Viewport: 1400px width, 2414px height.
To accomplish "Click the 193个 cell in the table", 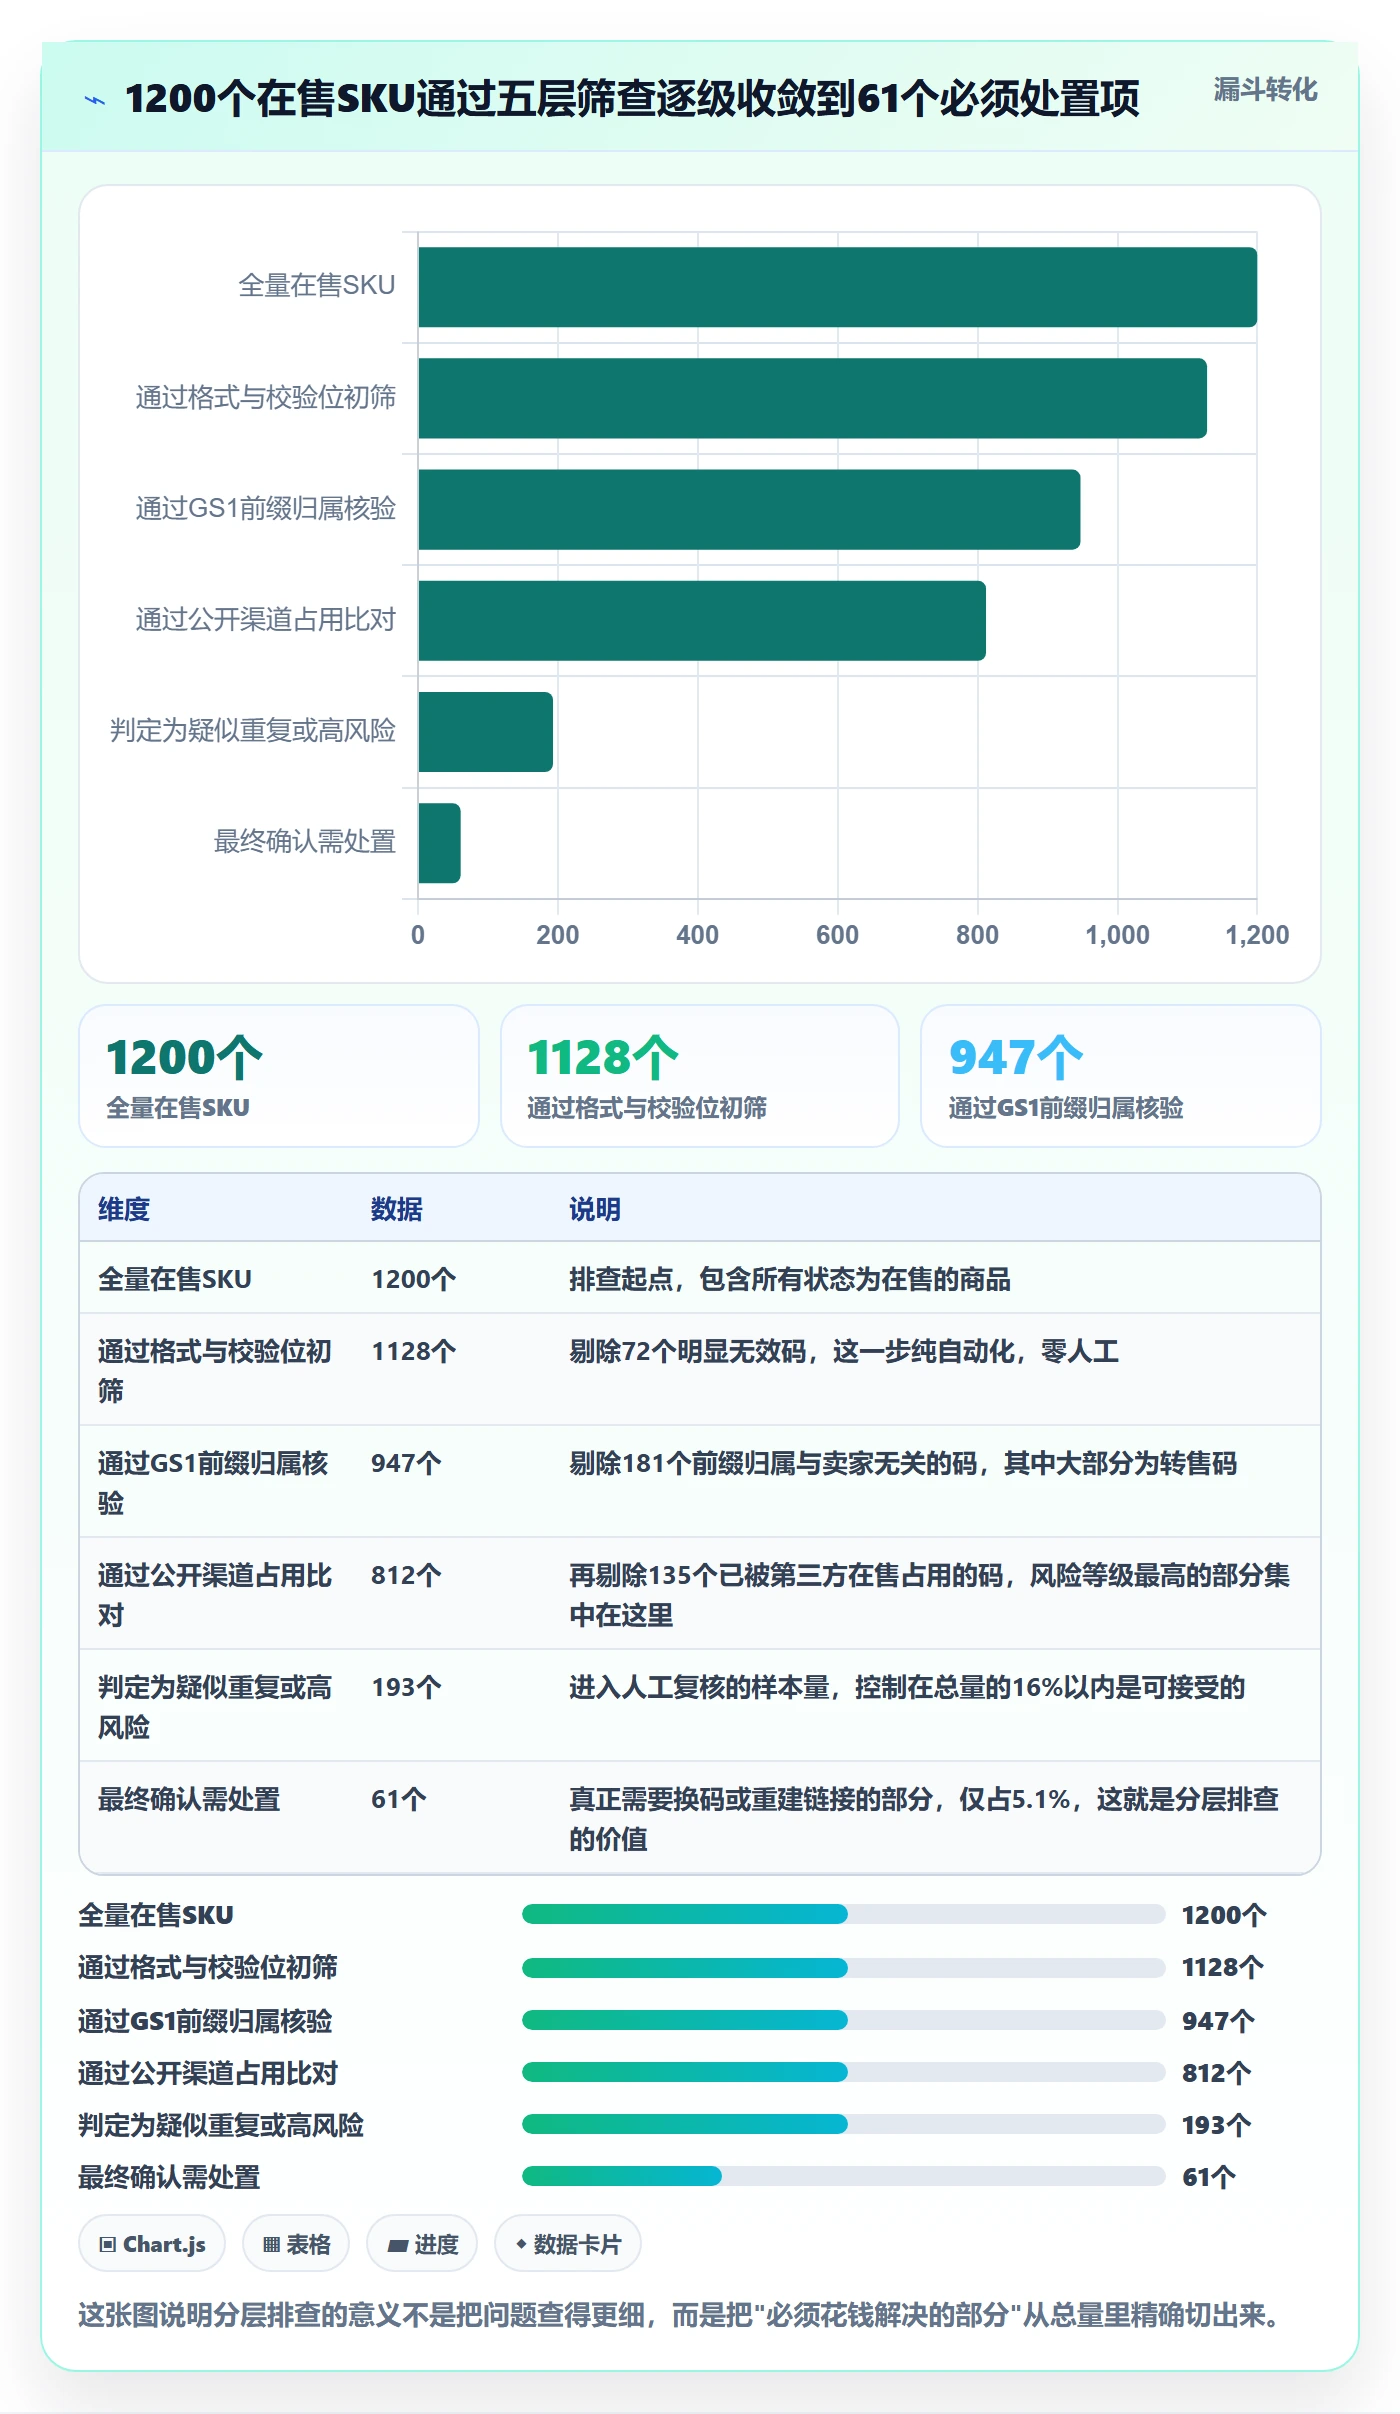I will [406, 1687].
